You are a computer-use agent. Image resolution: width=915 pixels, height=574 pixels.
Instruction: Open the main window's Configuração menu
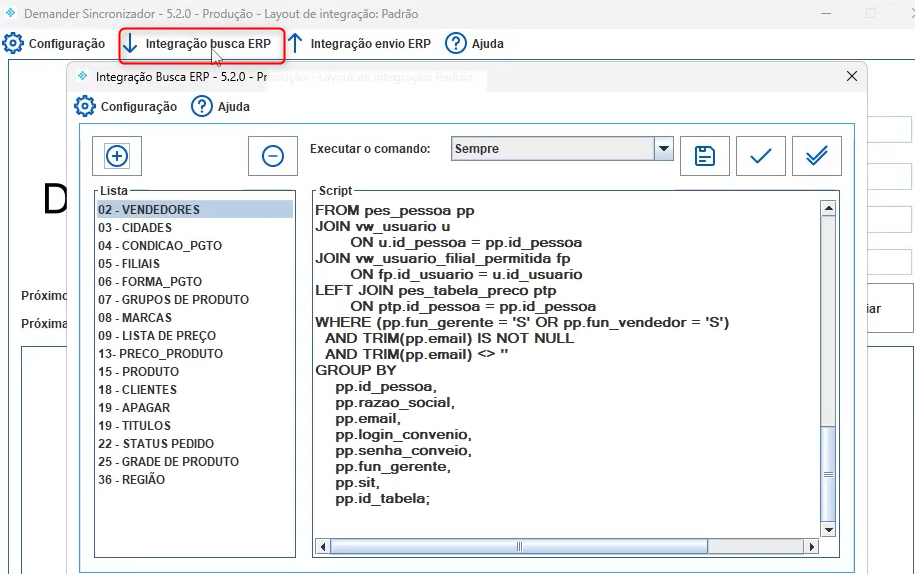click(x=54, y=44)
